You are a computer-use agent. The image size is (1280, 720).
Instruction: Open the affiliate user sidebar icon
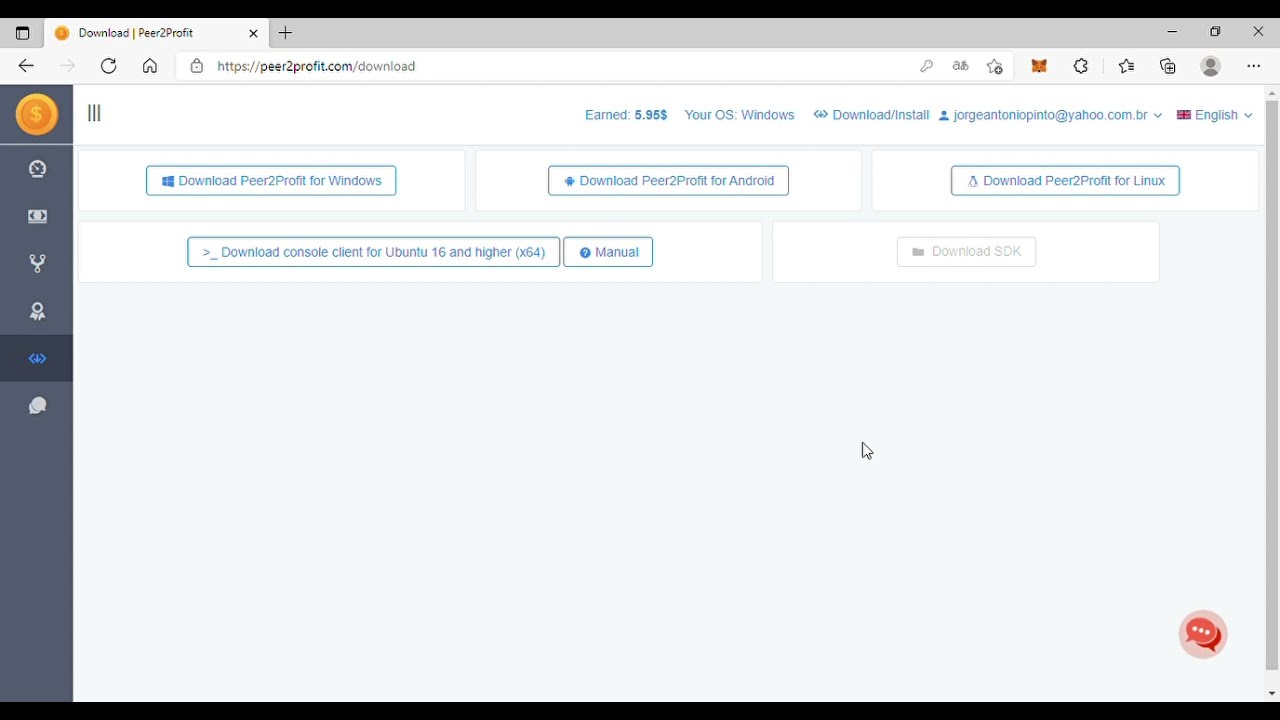click(37, 311)
